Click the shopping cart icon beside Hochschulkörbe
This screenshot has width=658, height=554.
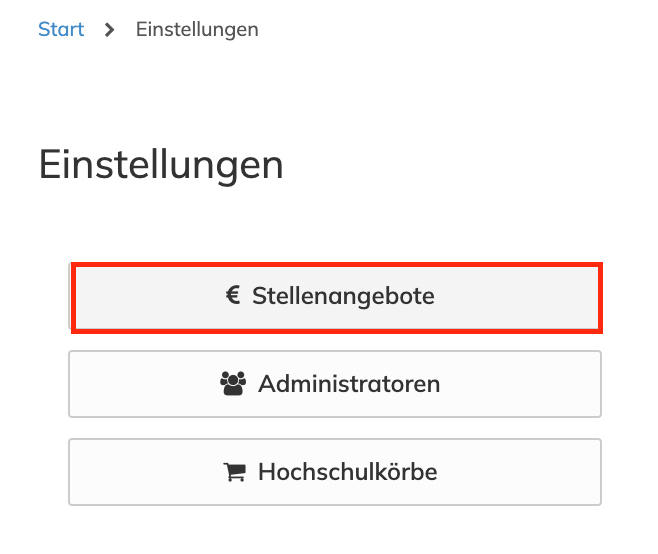coord(234,472)
